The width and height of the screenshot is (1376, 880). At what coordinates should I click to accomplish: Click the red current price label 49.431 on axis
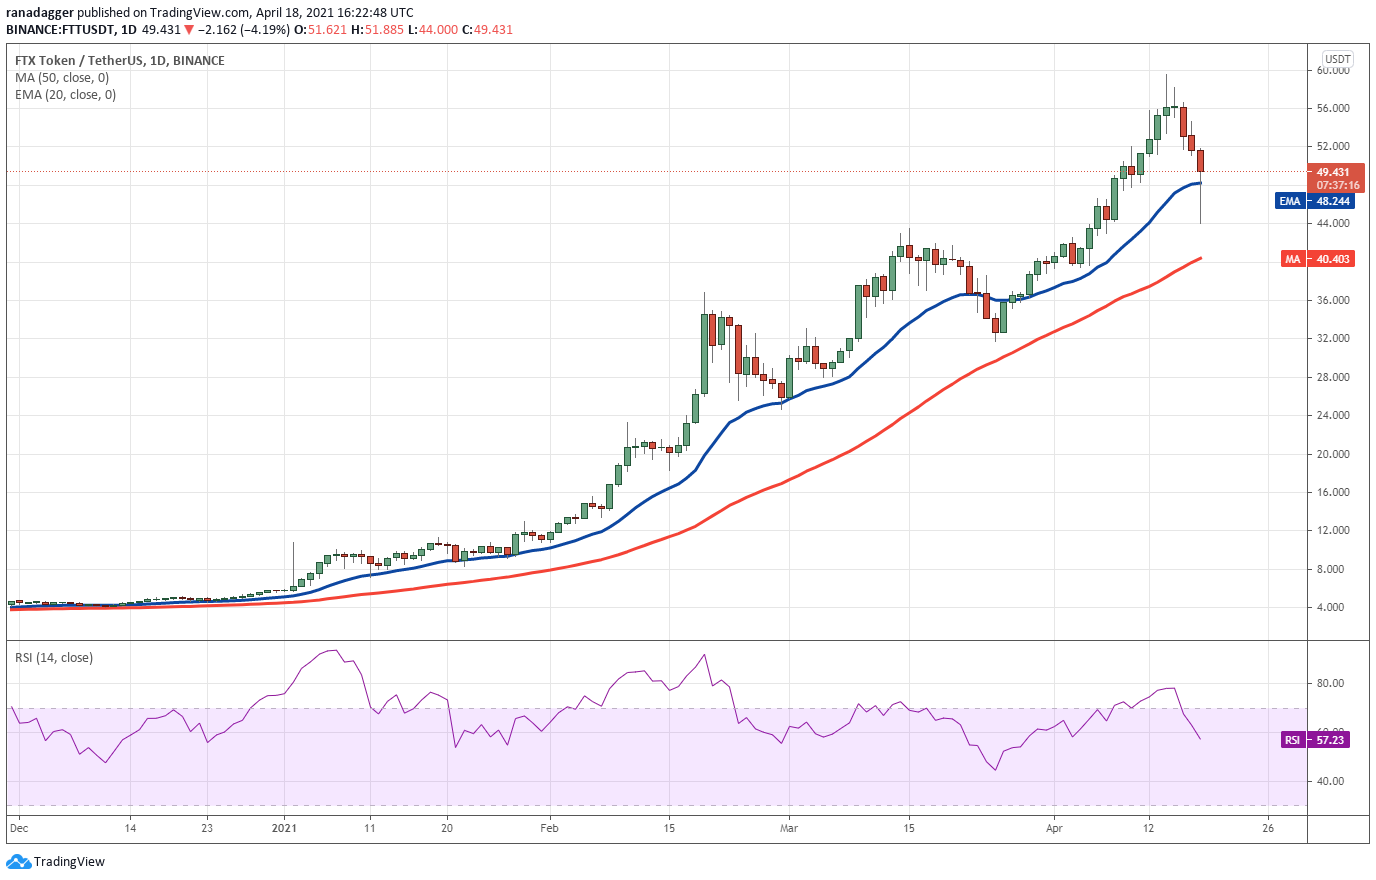(1333, 172)
